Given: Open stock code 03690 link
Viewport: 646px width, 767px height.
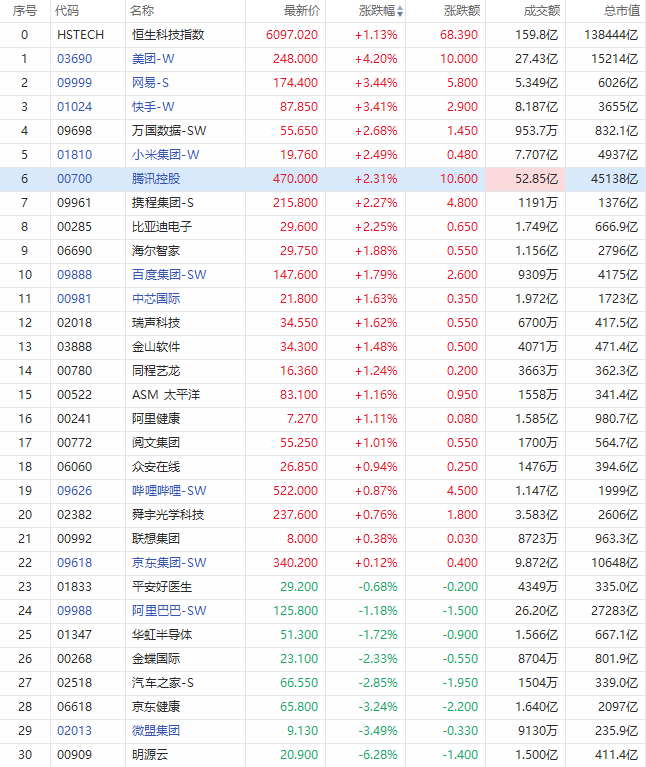Looking at the screenshot, I should (x=74, y=59).
